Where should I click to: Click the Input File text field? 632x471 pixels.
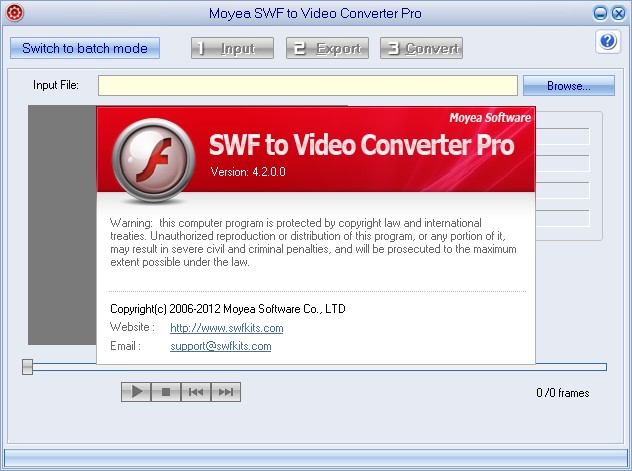click(x=308, y=85)
